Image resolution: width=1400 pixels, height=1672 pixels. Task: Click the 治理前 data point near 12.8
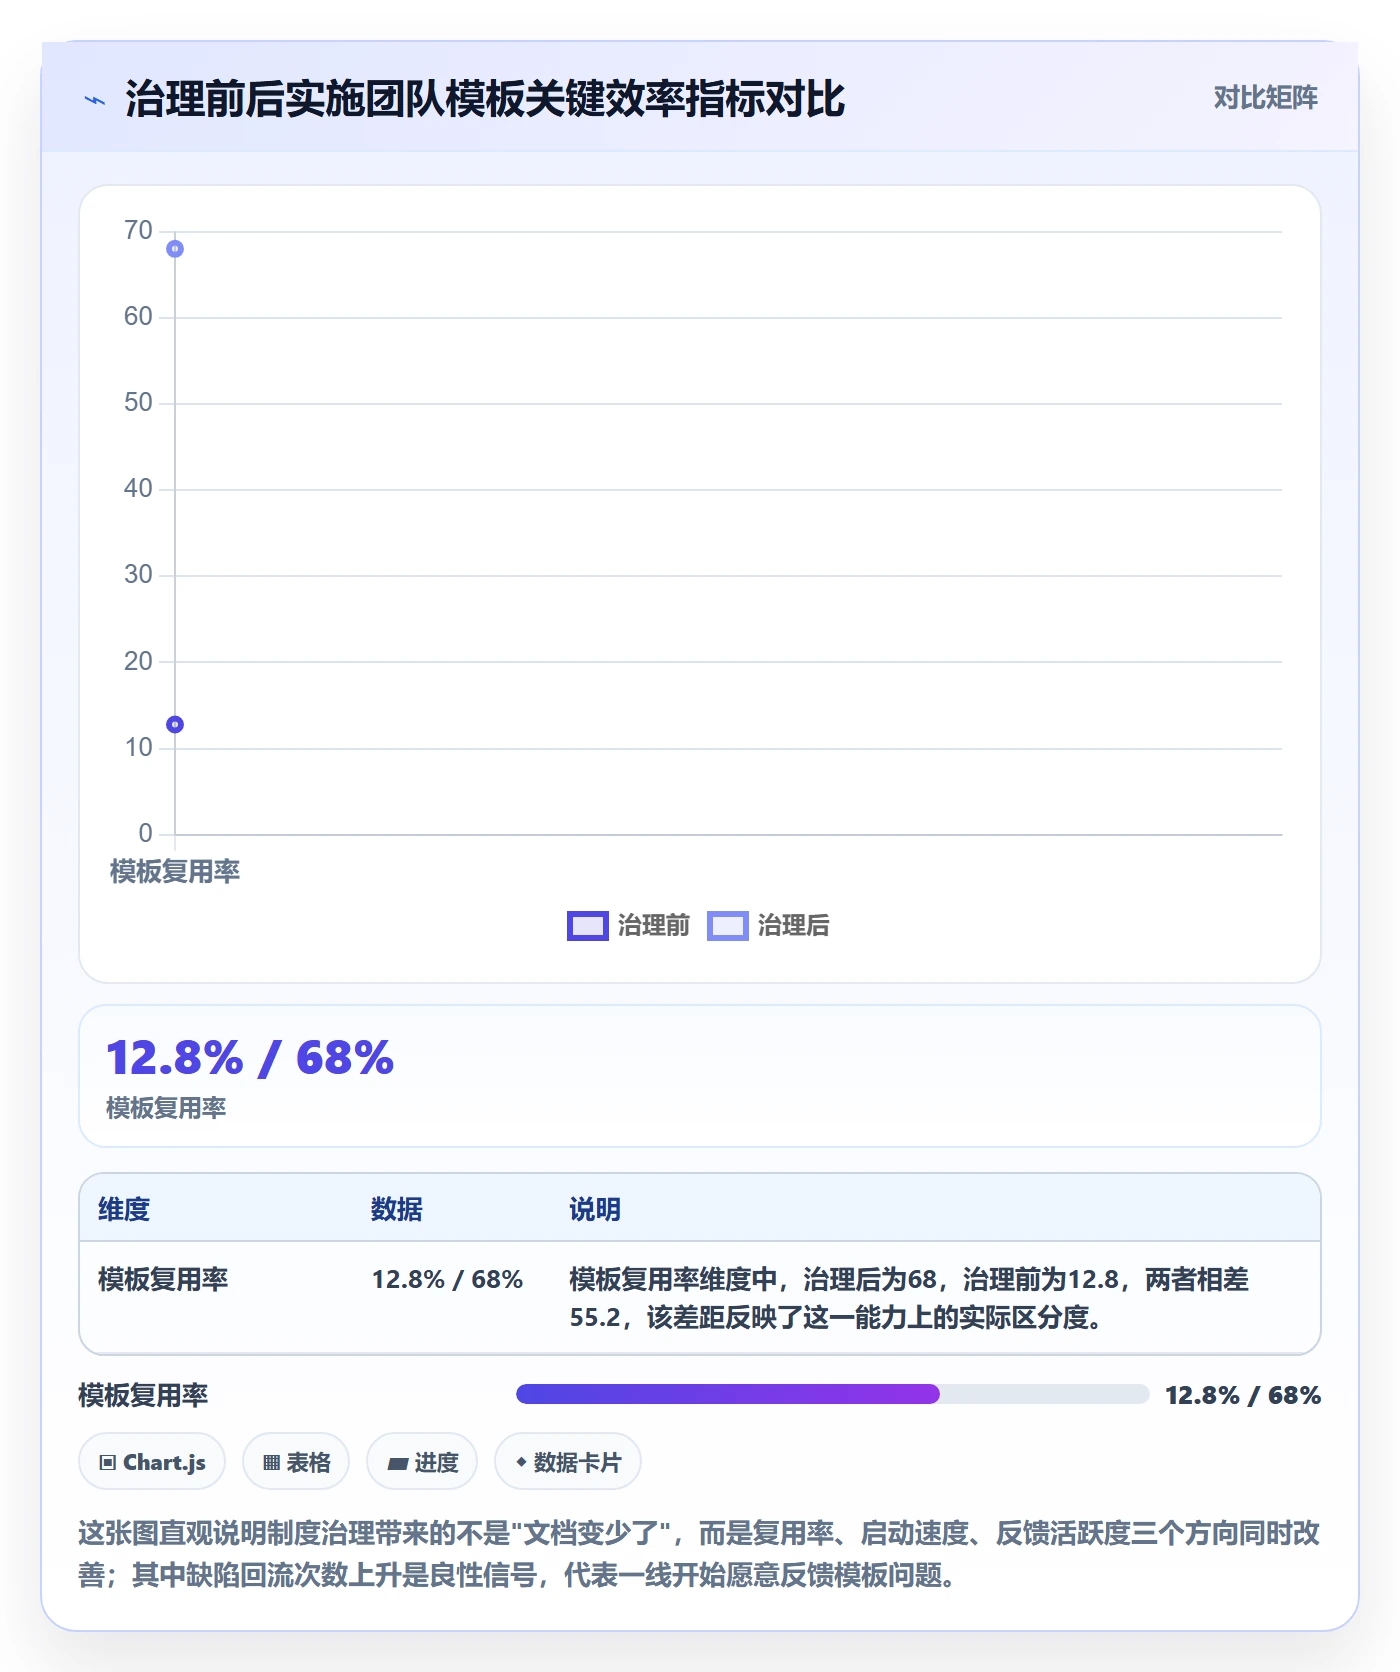pyautogui.click(x=175, y=724)
